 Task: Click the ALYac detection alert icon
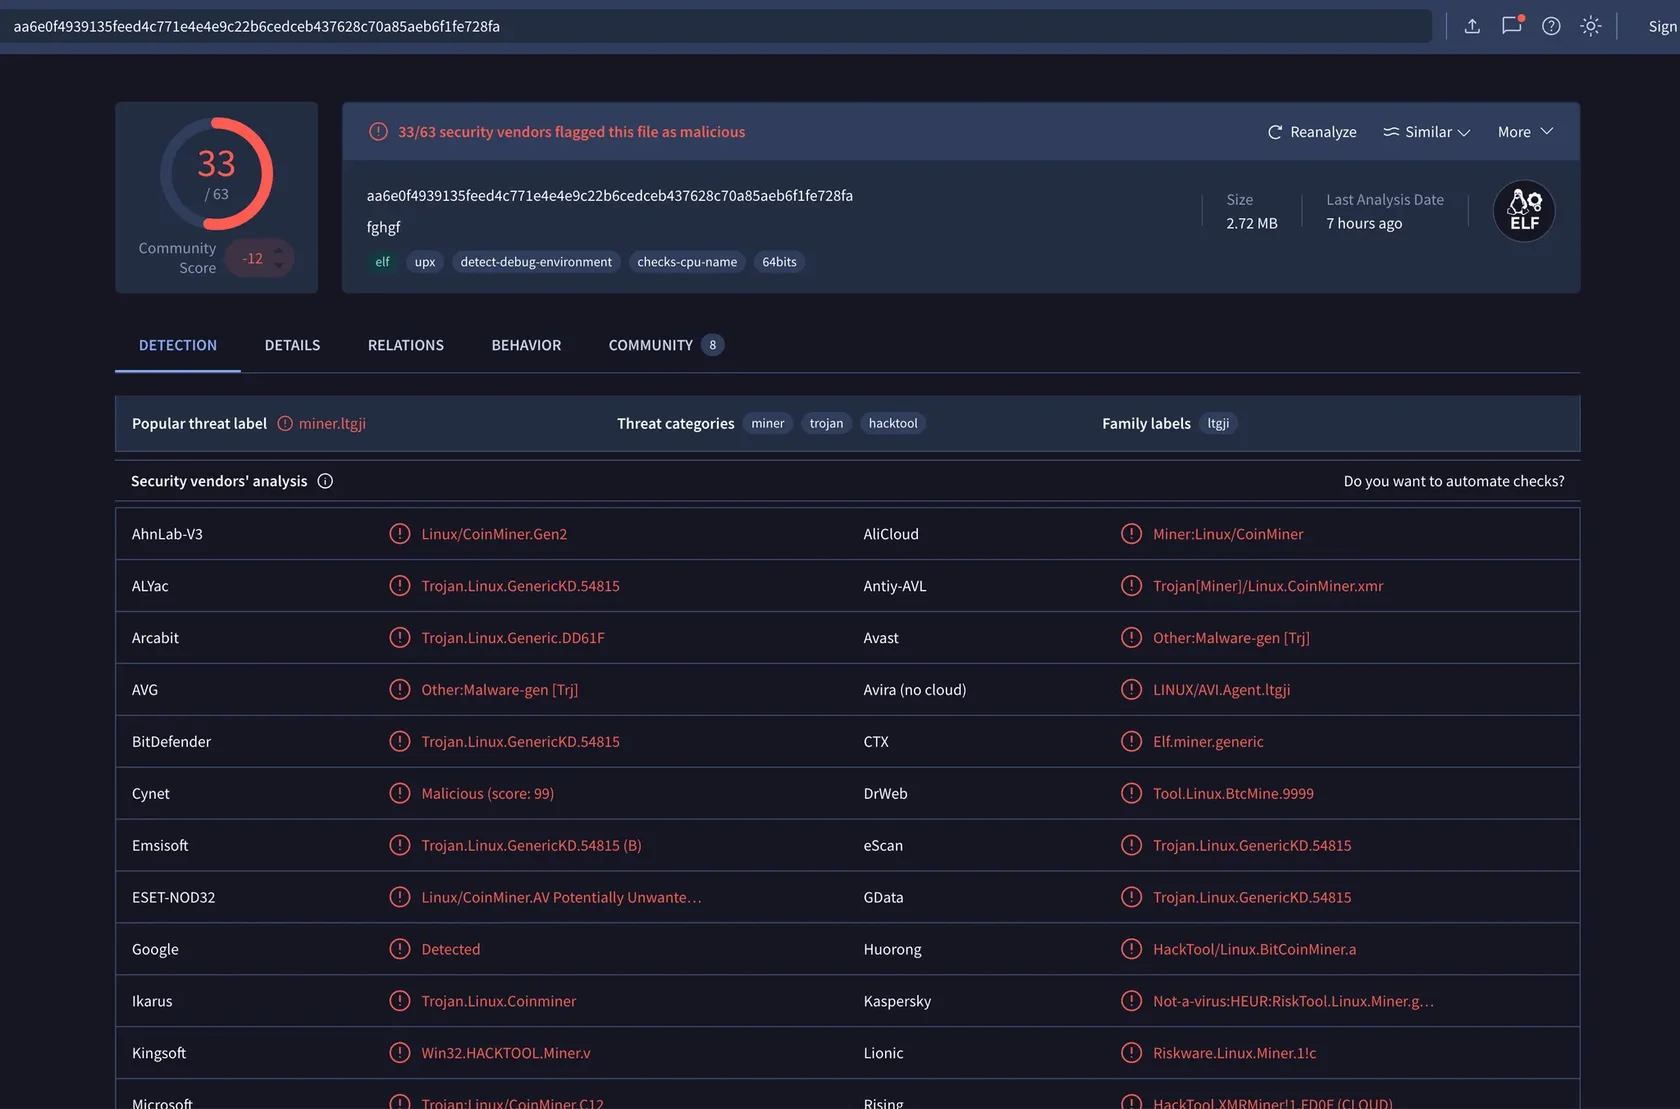click(x=400, y=586)
